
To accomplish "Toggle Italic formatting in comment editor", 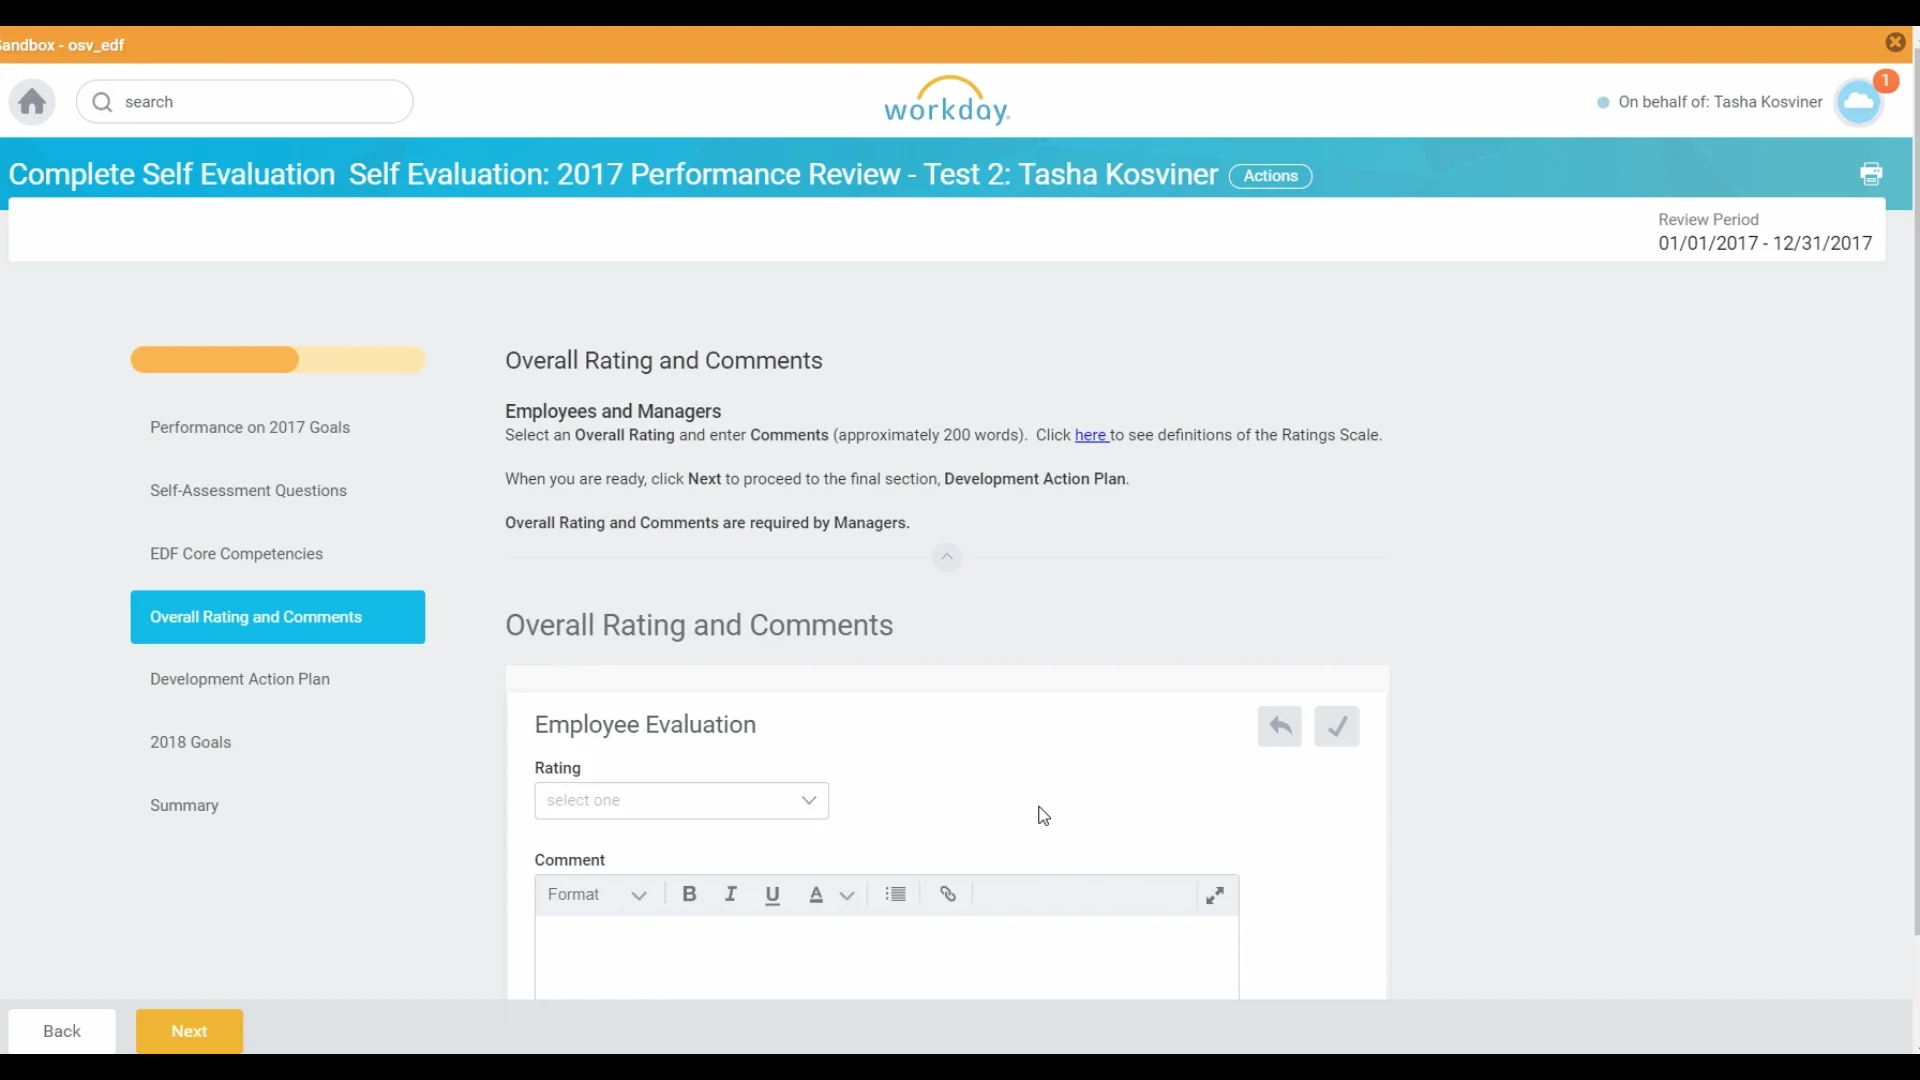I will 731,894.
